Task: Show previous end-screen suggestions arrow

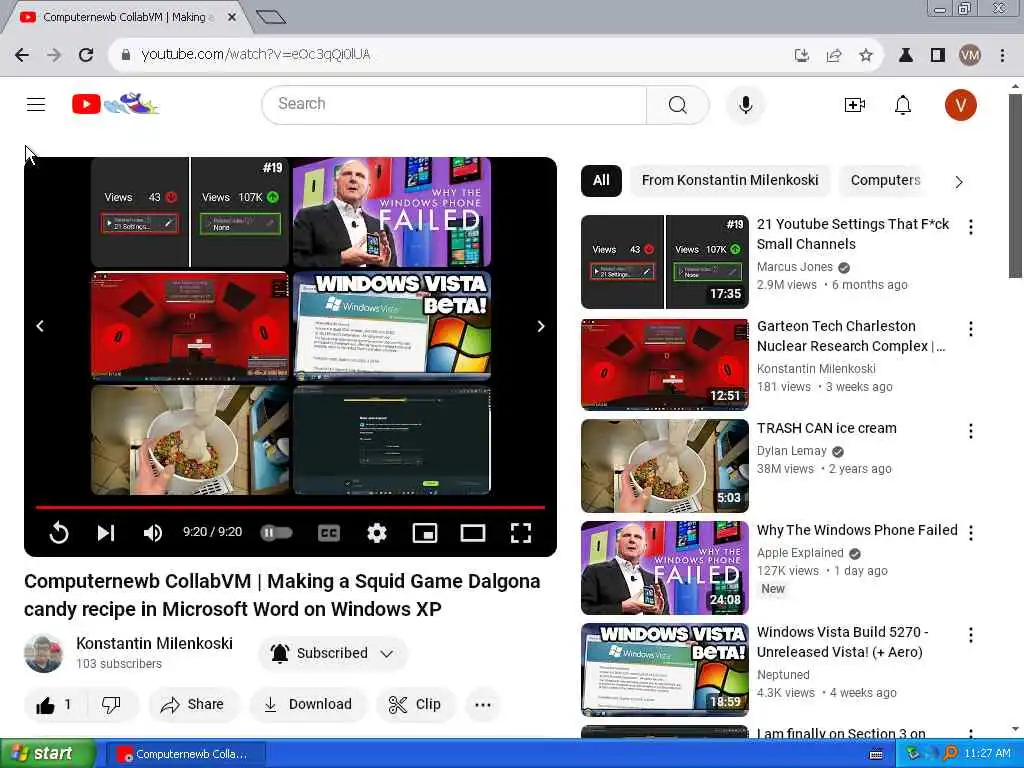Action: (x=40, y=325)
